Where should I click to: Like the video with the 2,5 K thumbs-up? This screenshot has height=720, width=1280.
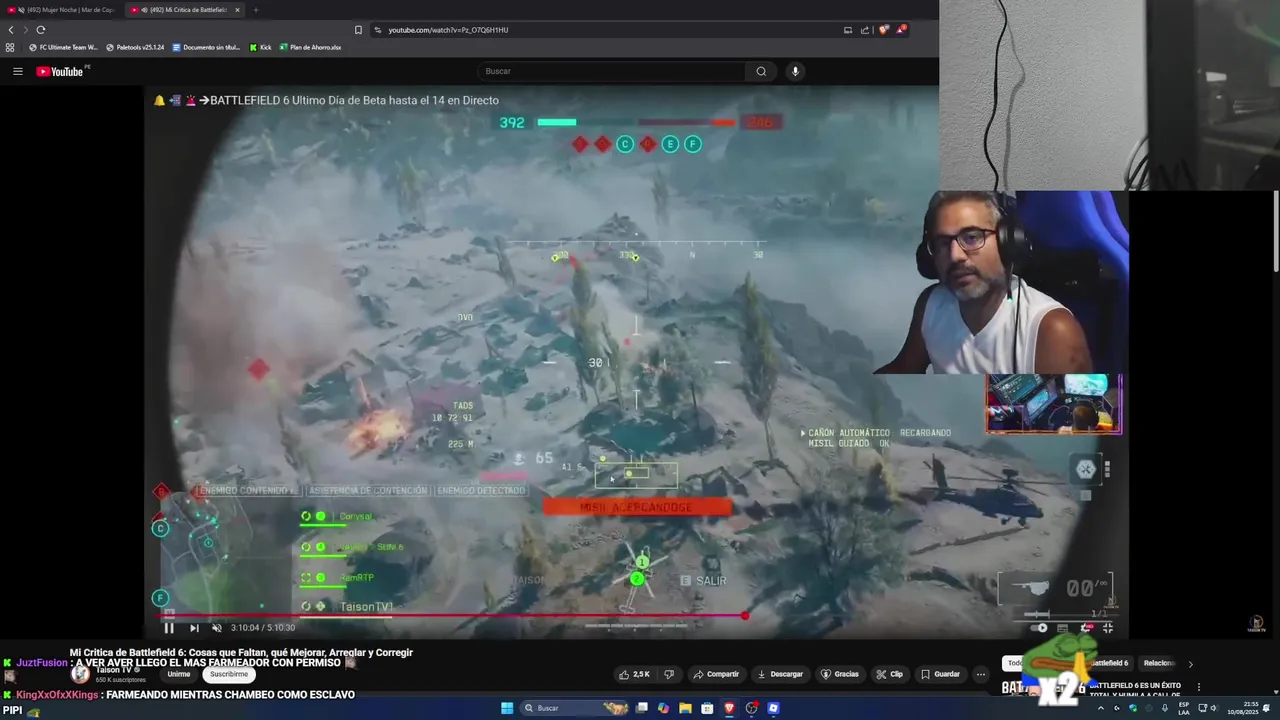pyautogui.click(x=634, y=674)
